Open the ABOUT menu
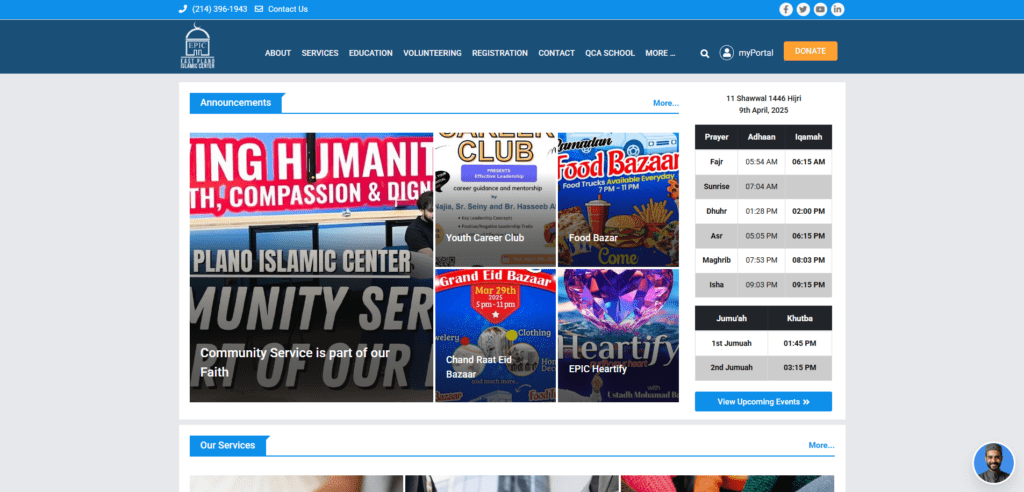Viewport: 1024px width, 492px height. click(x=278, y=53)
